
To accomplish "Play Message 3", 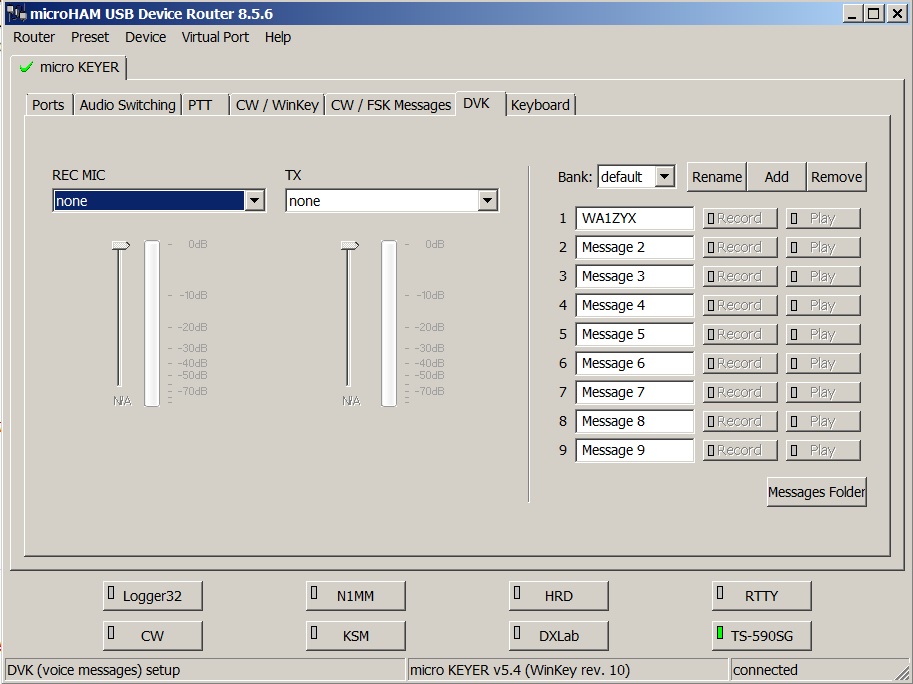I will point(823,276).
